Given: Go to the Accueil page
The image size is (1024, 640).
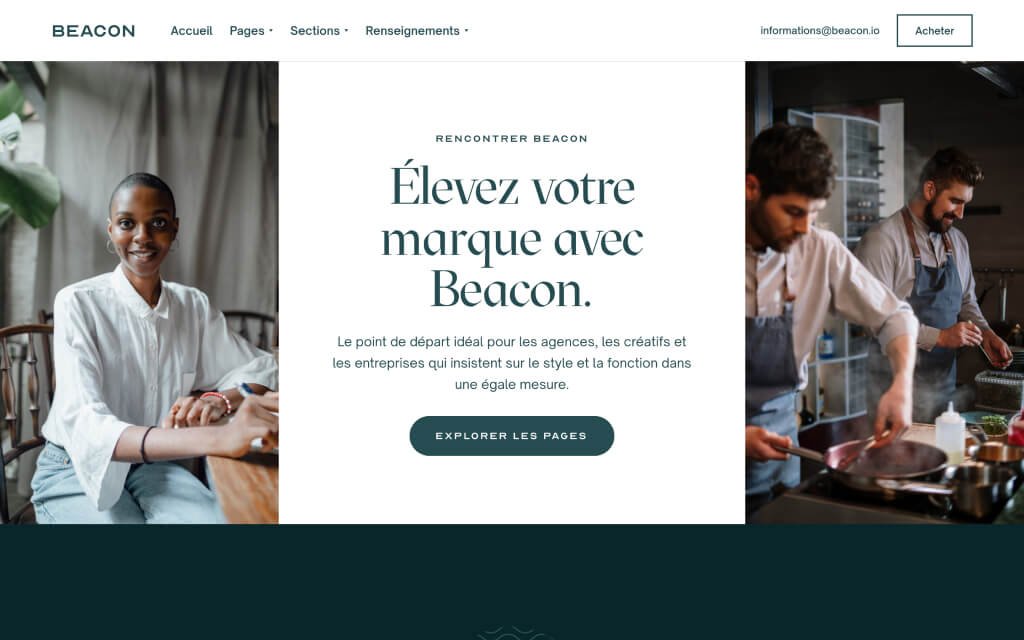Looking at the screenshot, I should (x=191, y=31).
